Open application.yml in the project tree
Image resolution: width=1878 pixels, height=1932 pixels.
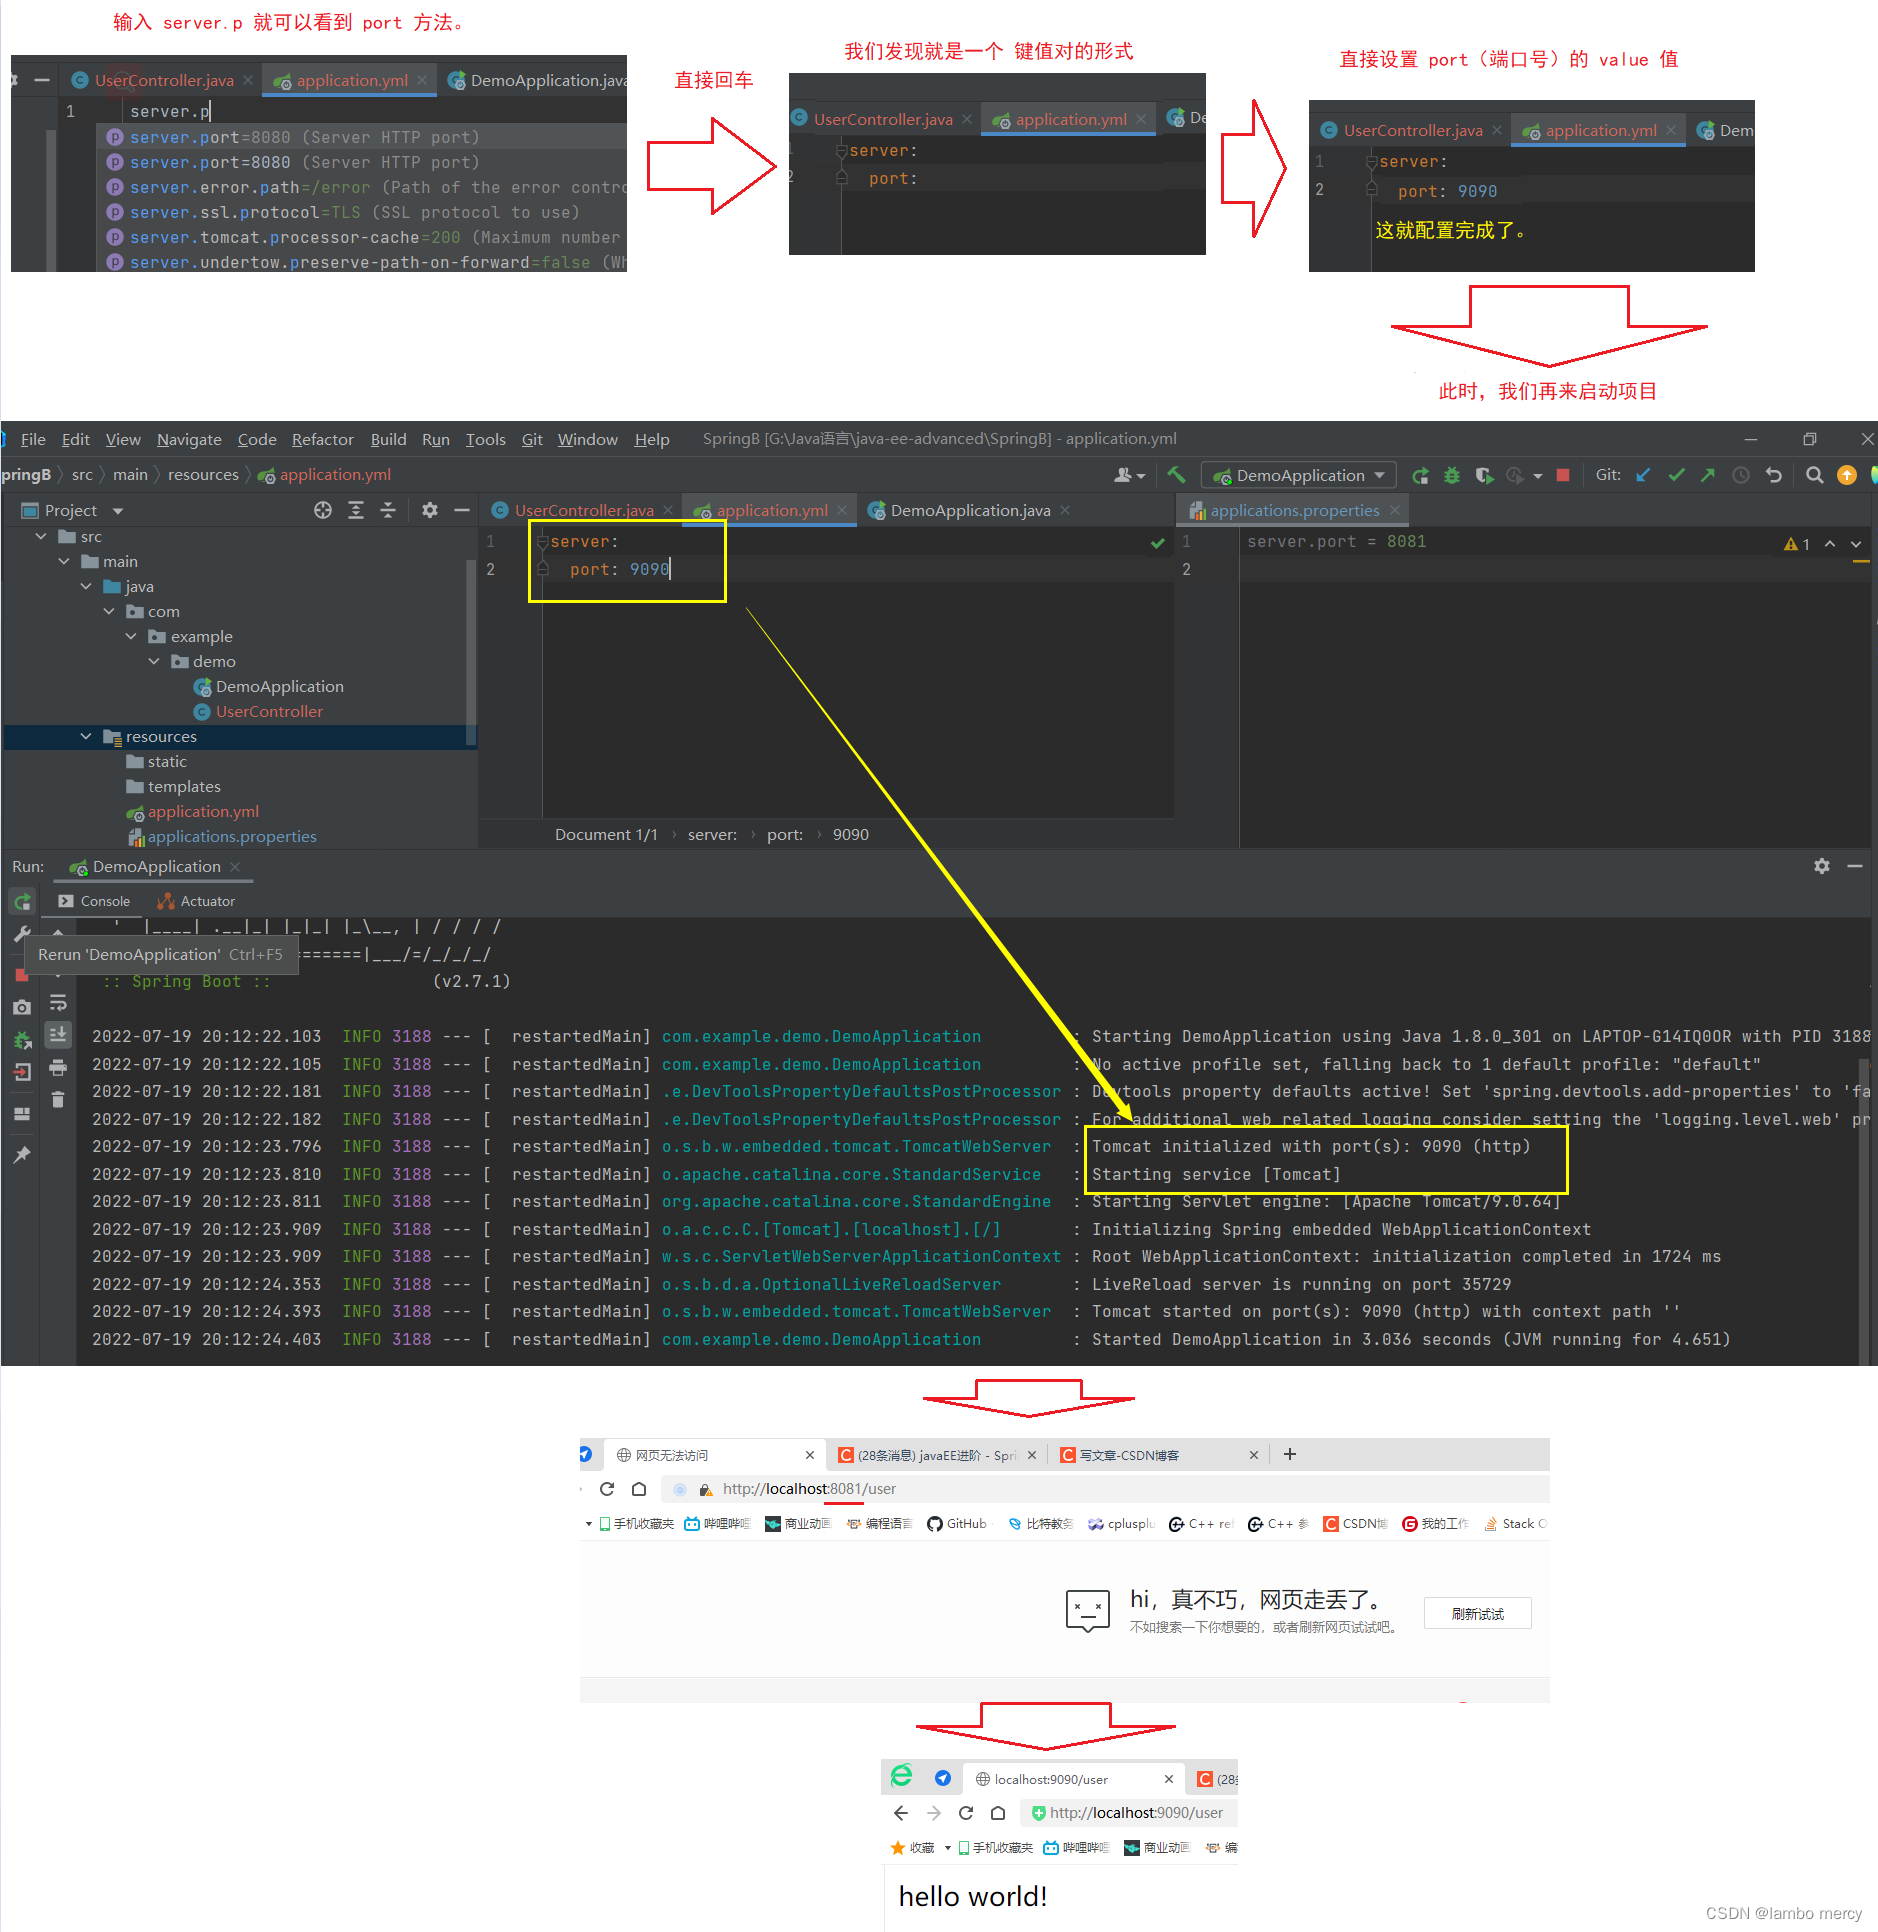[203, 812]
